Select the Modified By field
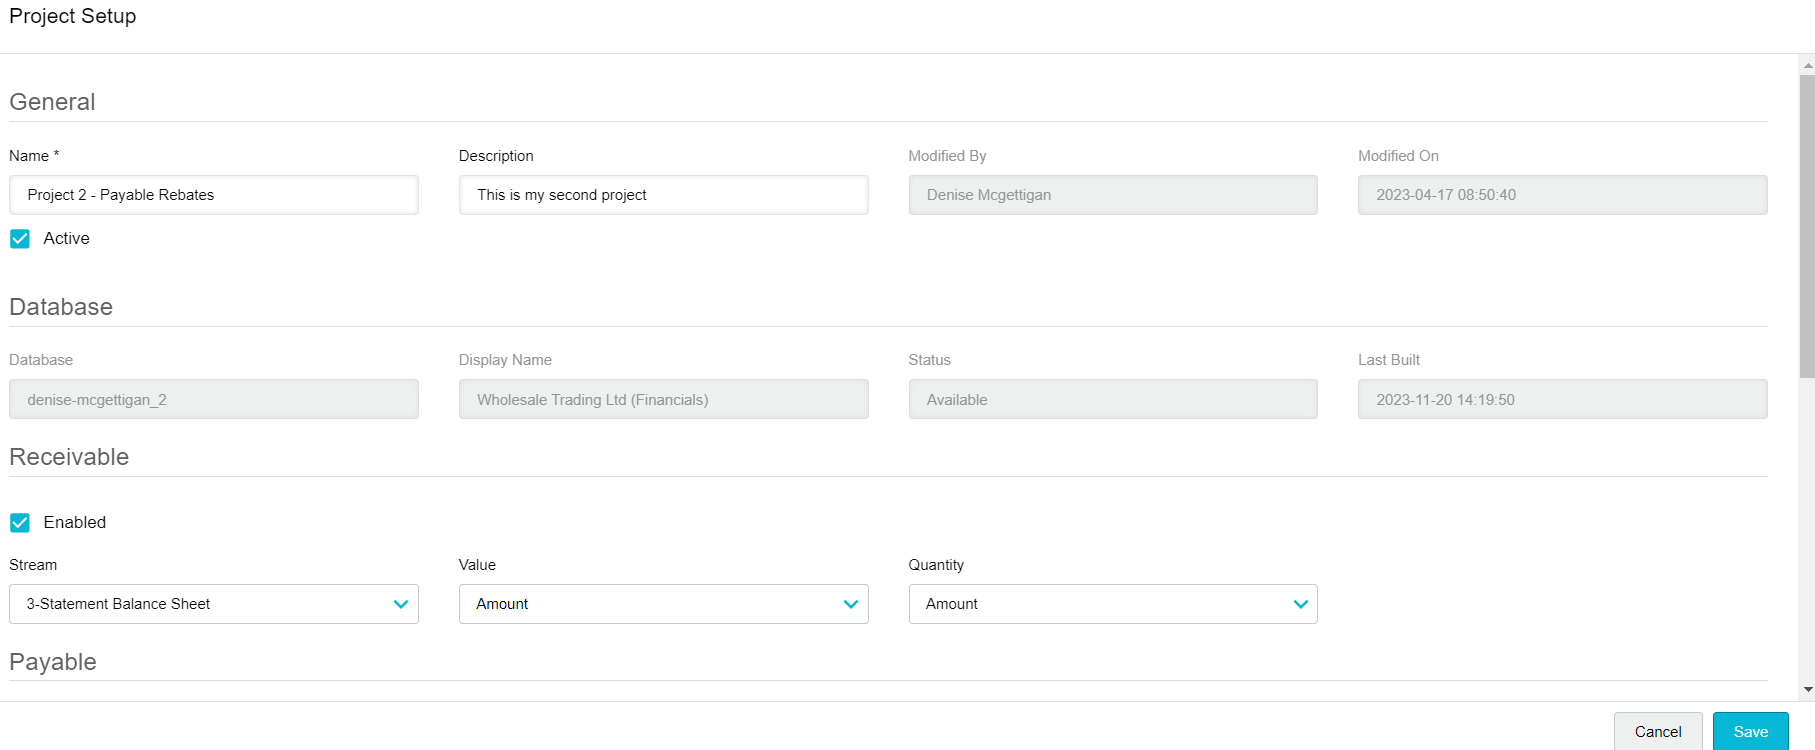Image resolution: width=1815 pixels, height=750 pixels. pos(1112,195)
